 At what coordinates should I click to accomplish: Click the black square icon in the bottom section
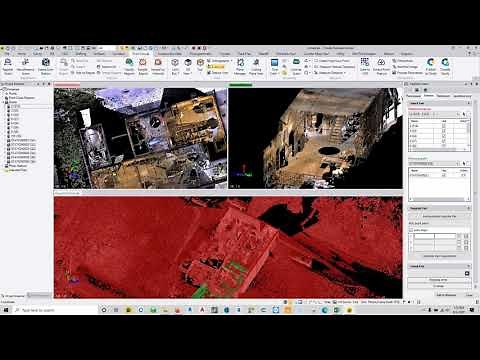click(x=467, y=273)
